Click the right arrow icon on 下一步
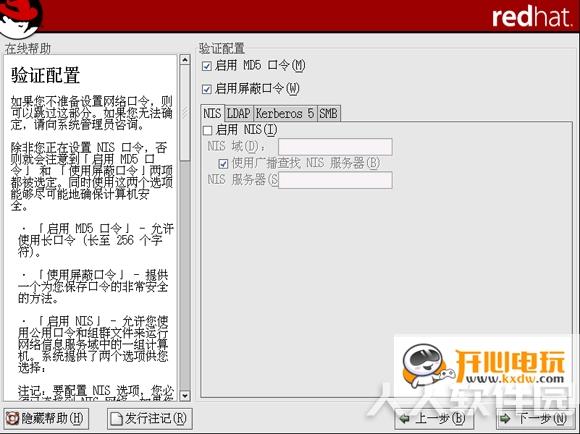The image size is (580, 434). pos(505,419)
